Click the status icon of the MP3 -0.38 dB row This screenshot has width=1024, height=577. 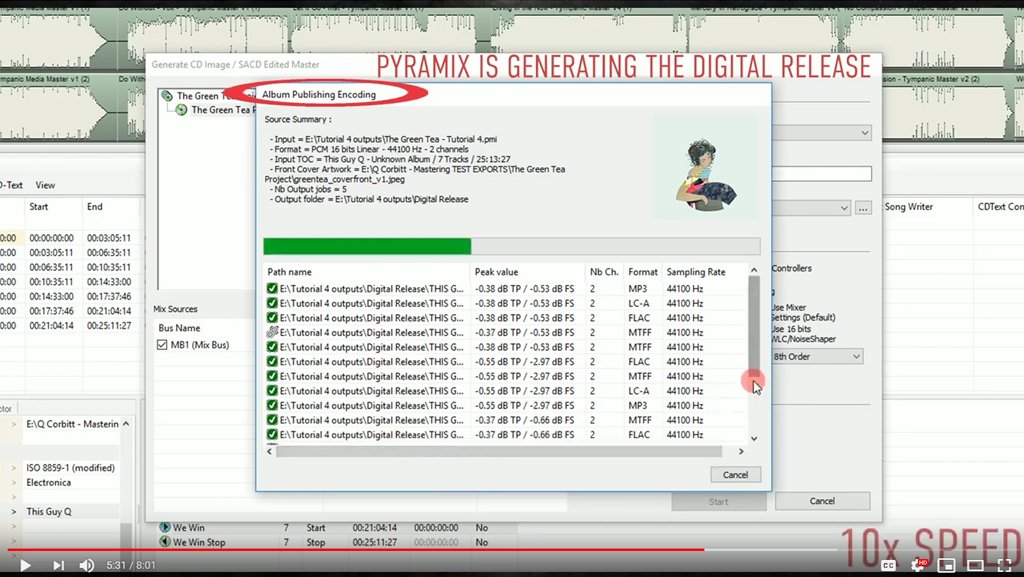coord(272,288)
